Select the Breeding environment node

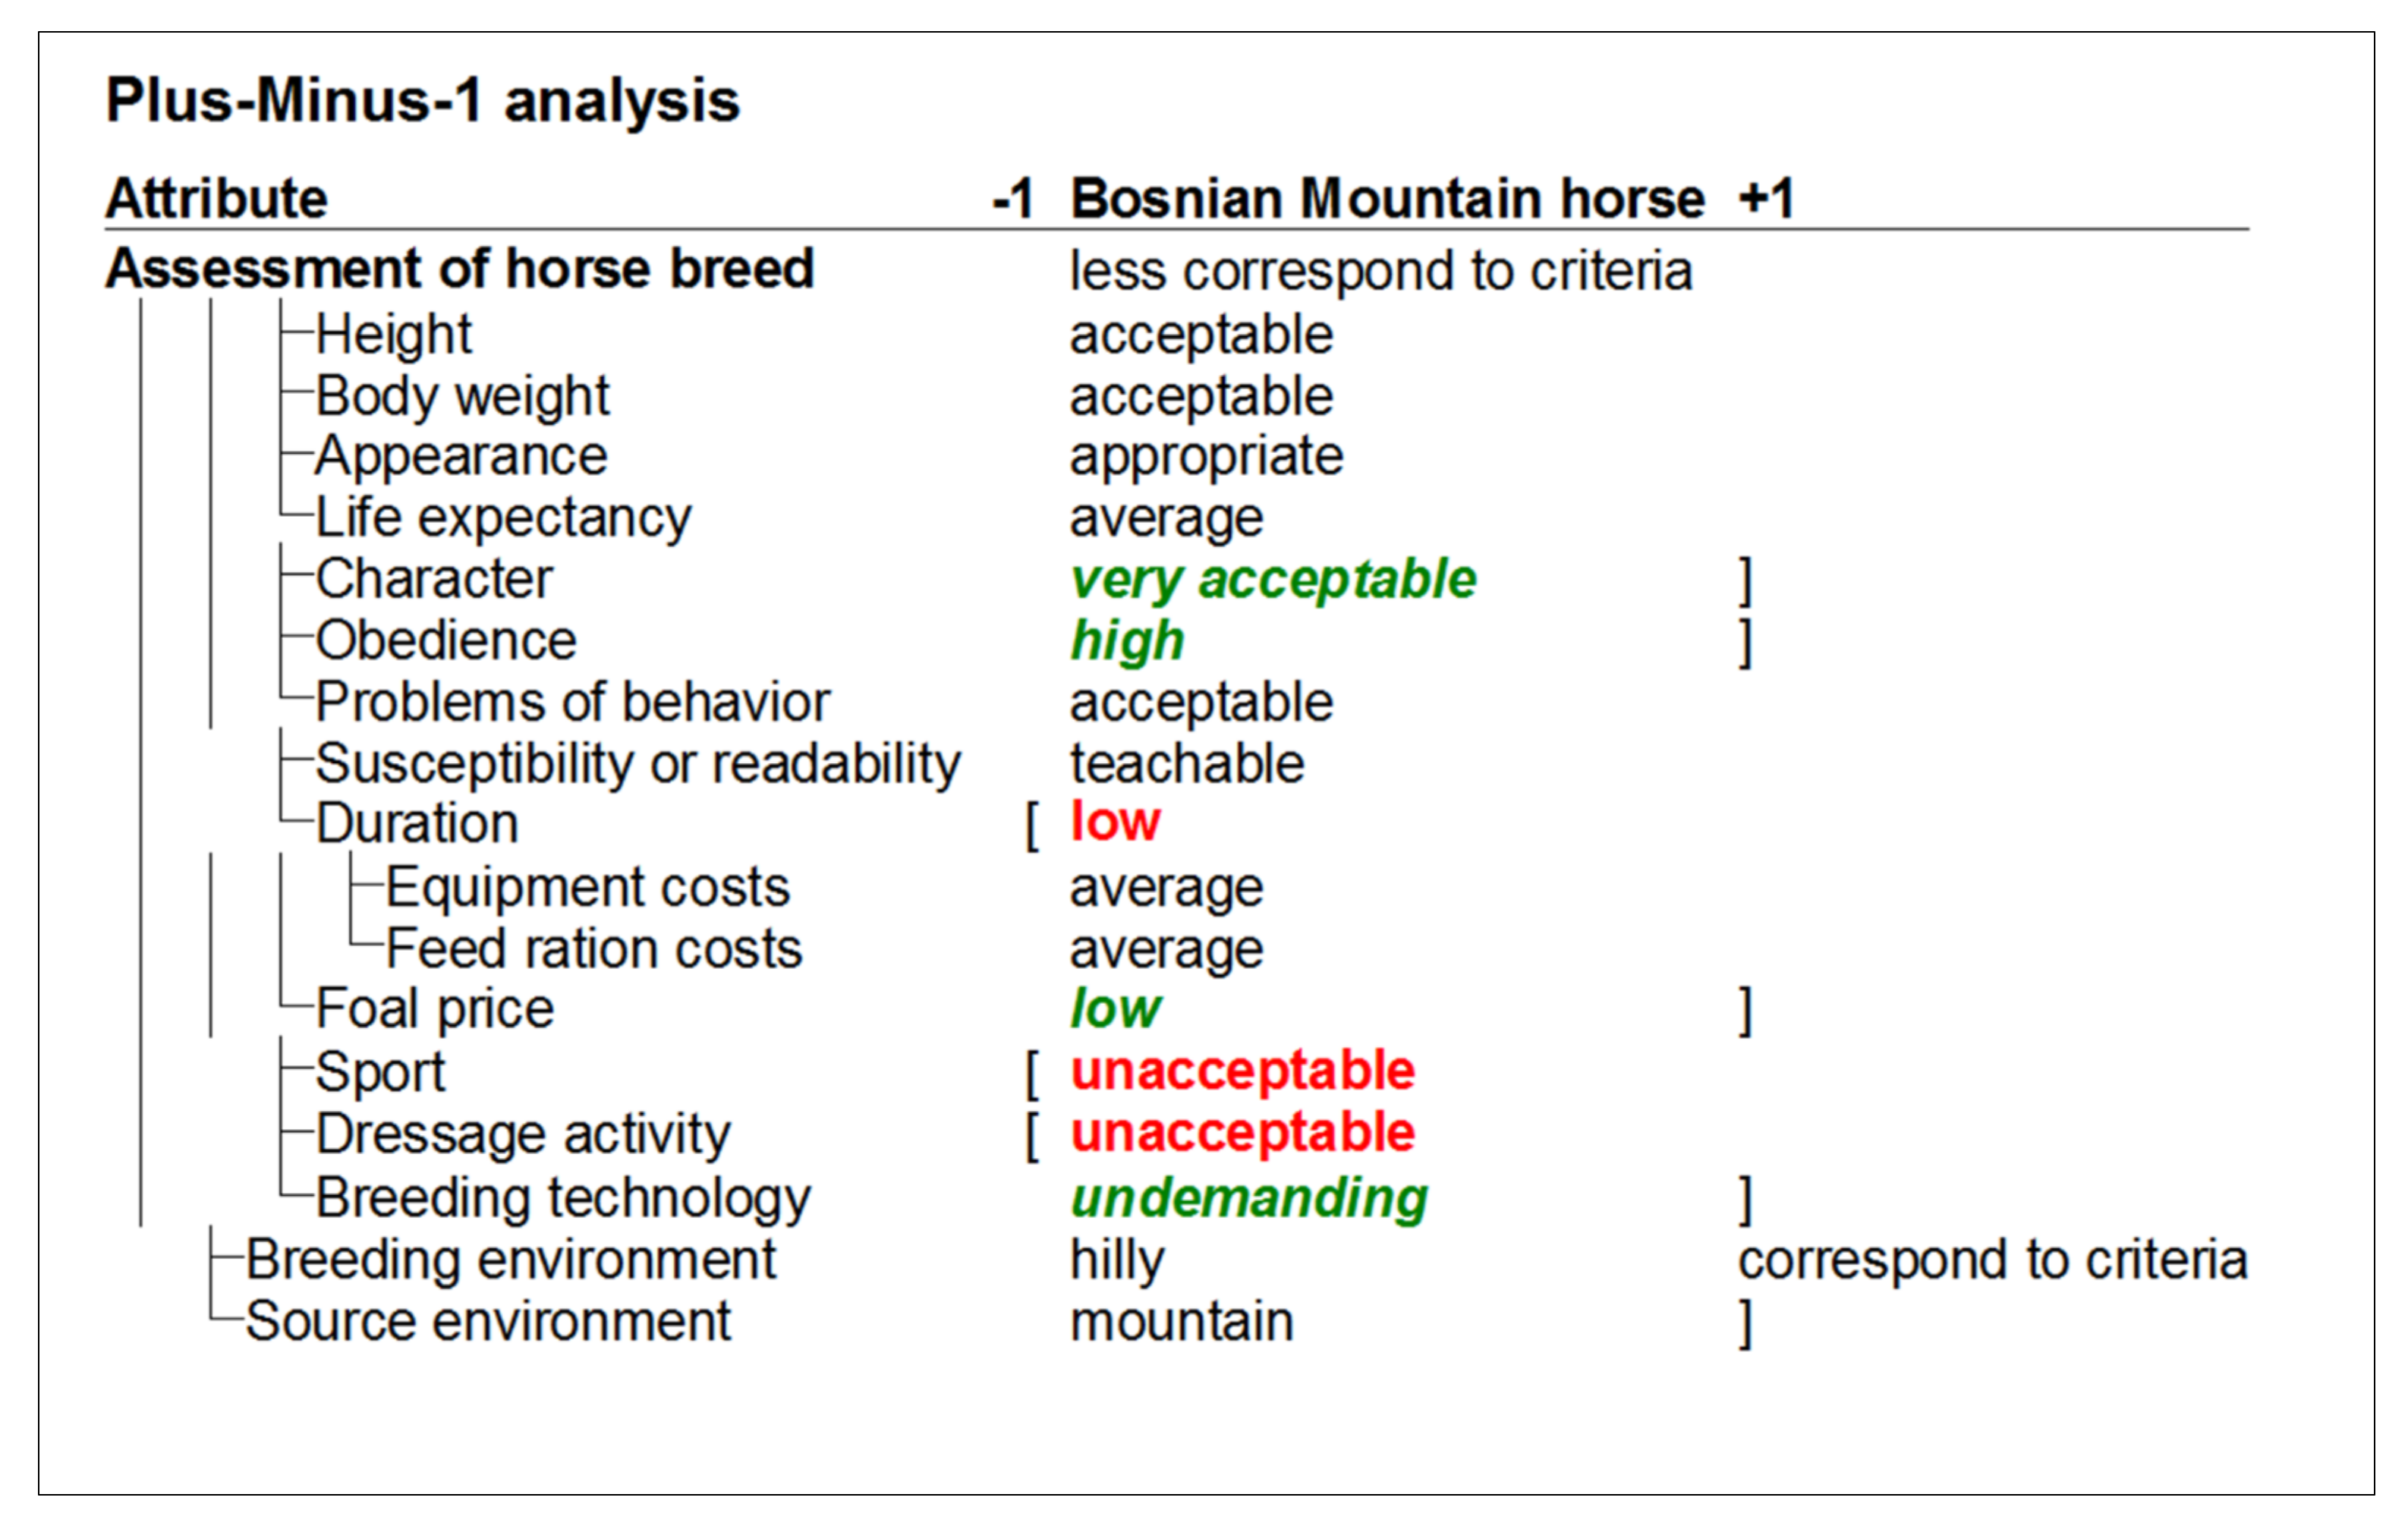tap(511, 1260)
